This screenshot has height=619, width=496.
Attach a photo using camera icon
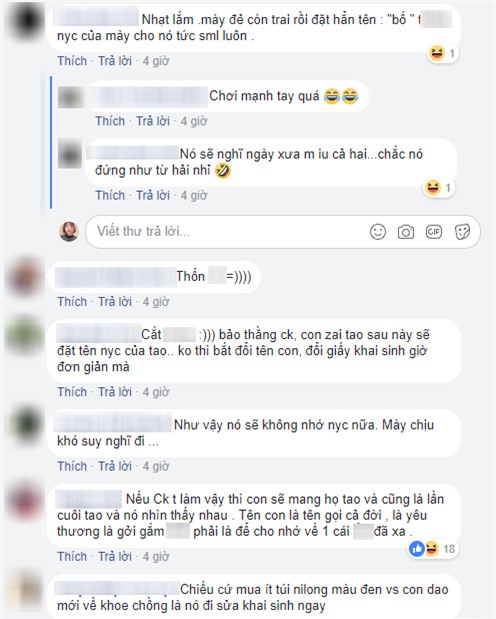(x=406, y=232)
